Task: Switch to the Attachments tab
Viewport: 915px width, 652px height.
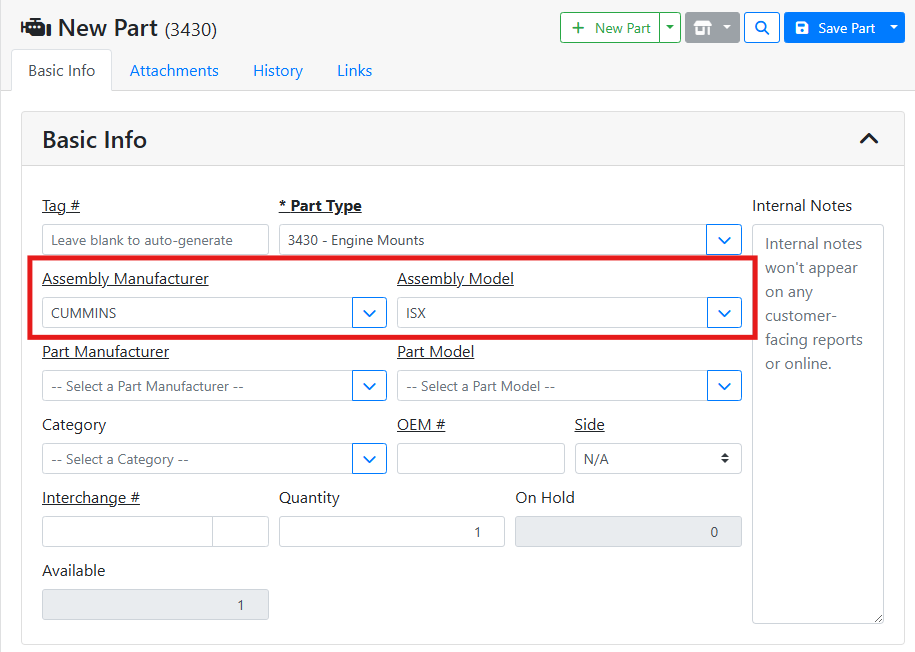Action: (174, 71)
